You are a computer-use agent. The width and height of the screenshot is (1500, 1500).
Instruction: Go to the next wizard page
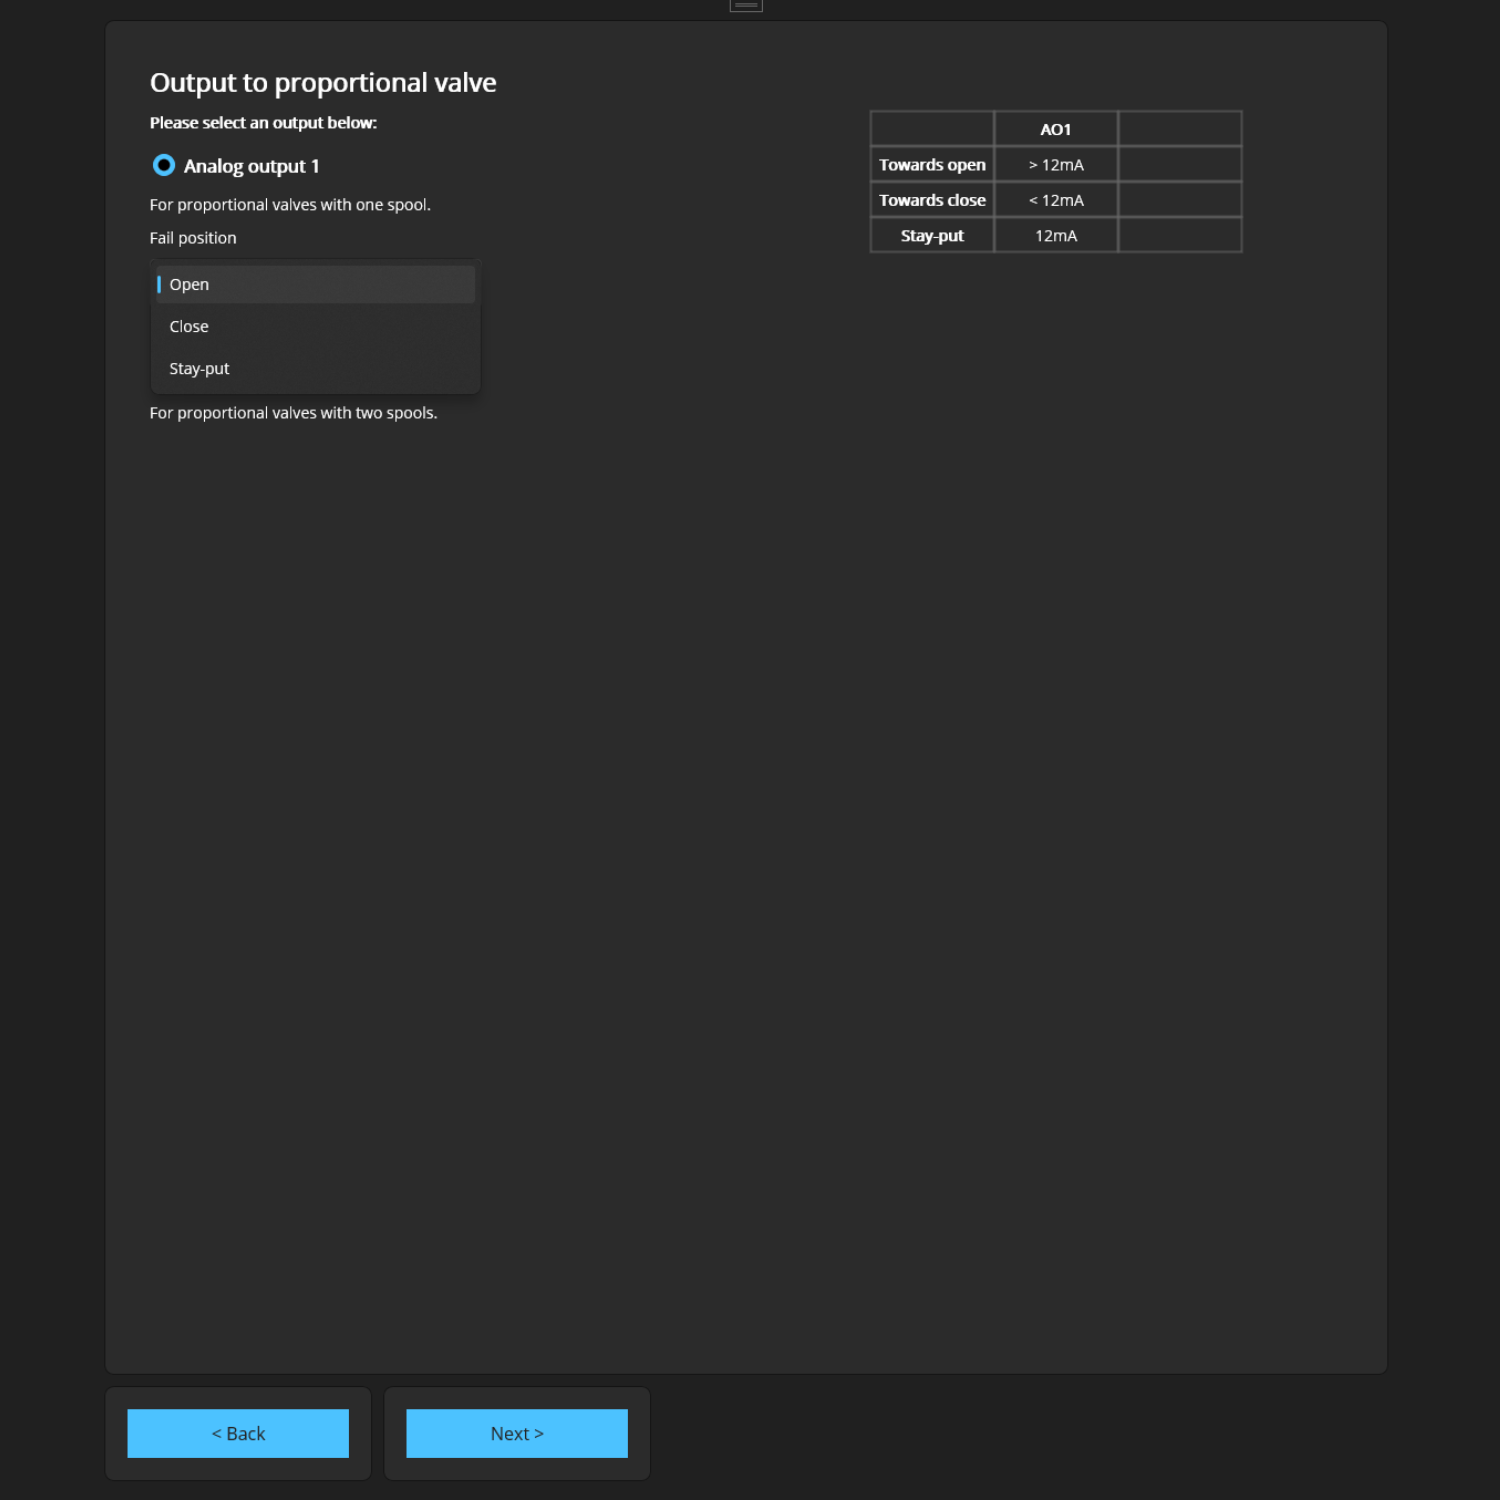[516, 1433]
